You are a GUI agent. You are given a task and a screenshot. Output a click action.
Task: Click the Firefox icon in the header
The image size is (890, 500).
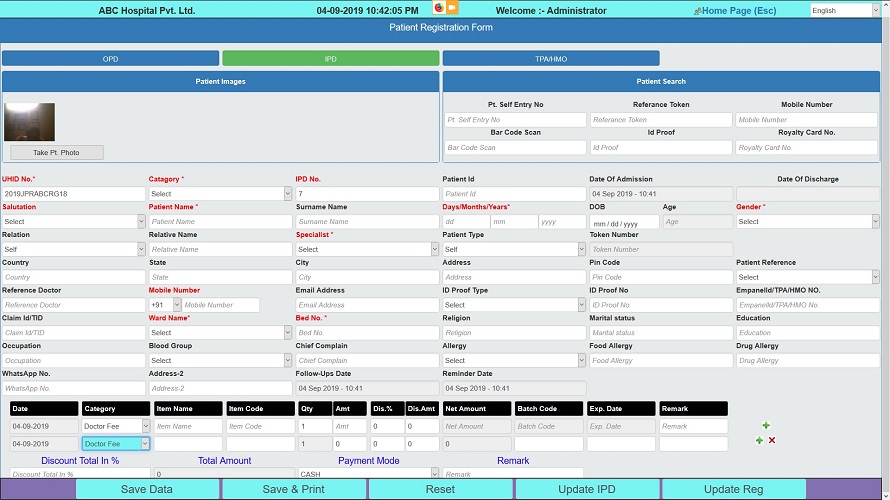[438, 8]
